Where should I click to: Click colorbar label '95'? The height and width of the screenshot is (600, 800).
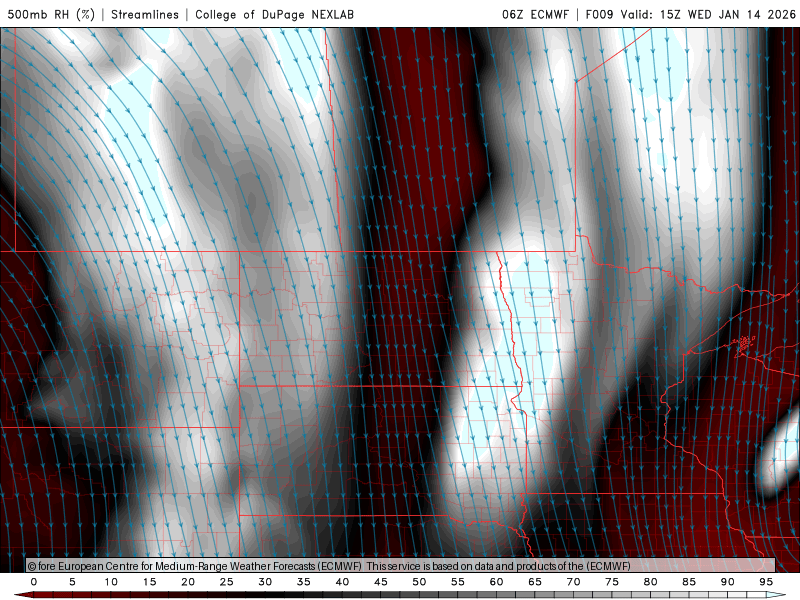pyautogui.click(x=766, y=582)
